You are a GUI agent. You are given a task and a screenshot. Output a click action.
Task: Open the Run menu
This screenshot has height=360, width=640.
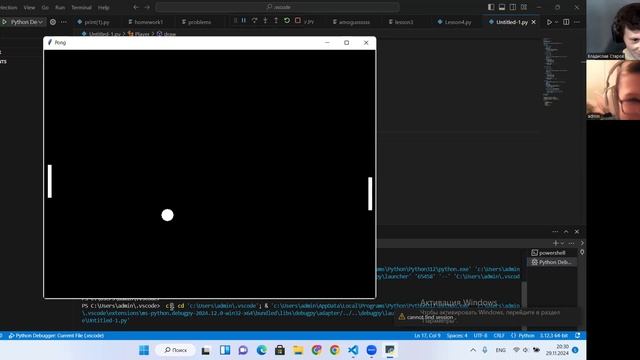[x=60, y=7]
